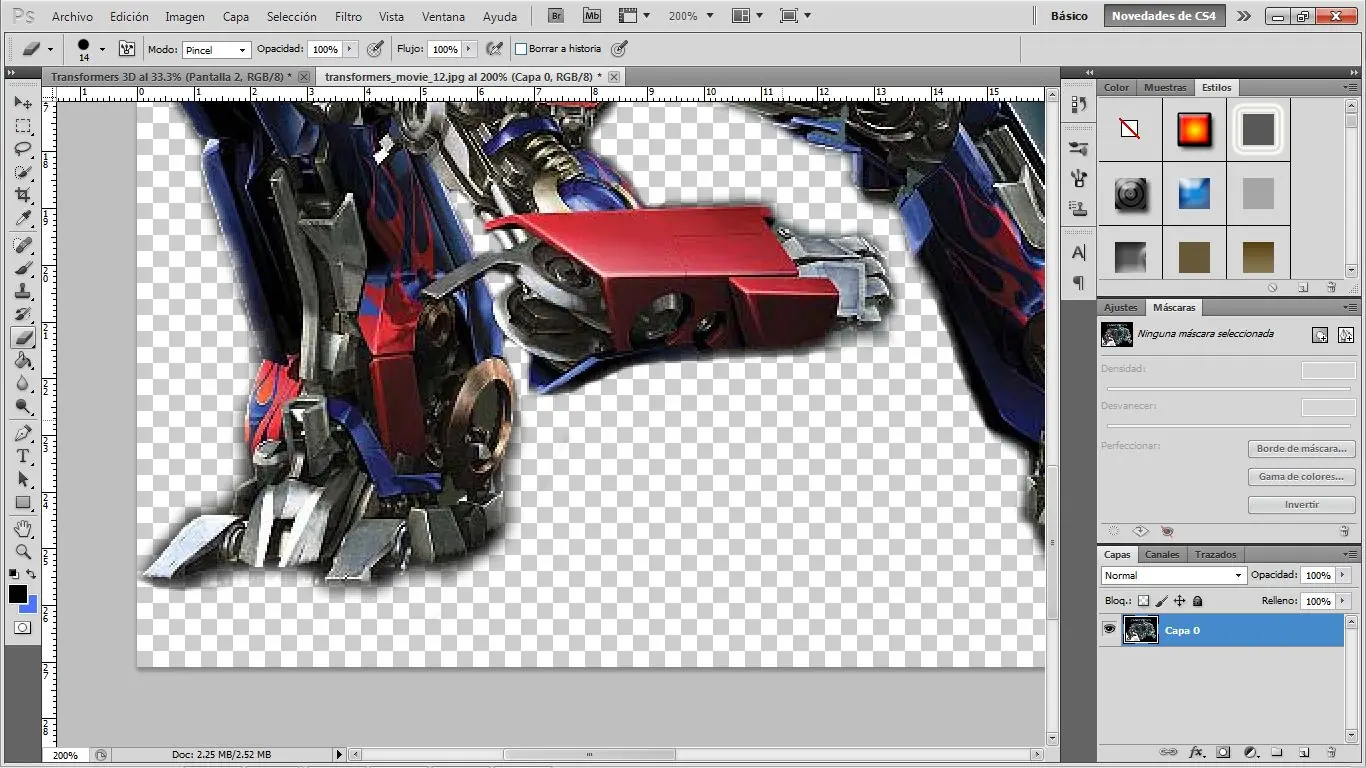Click the Novedades de CS4 workspace button
The image size is (1366, 768).
point(1164,16)
